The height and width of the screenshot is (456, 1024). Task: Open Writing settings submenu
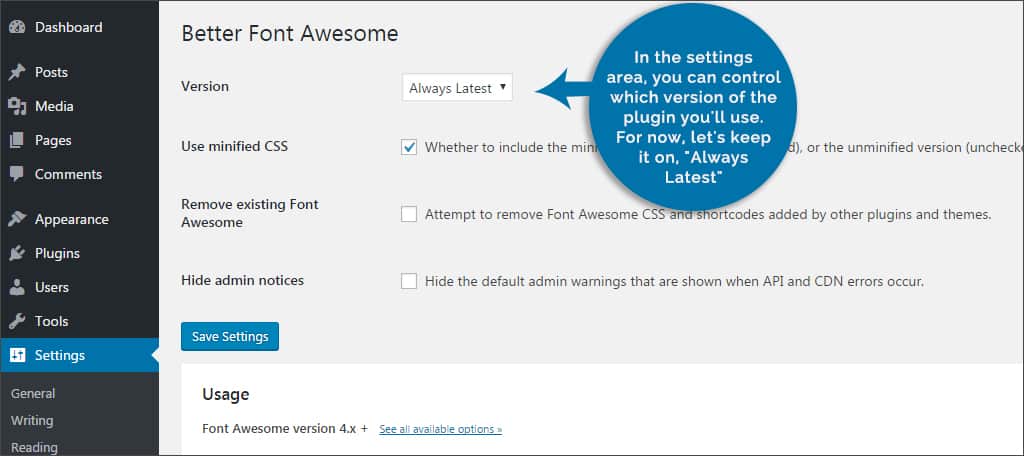[x=32, y=421]
